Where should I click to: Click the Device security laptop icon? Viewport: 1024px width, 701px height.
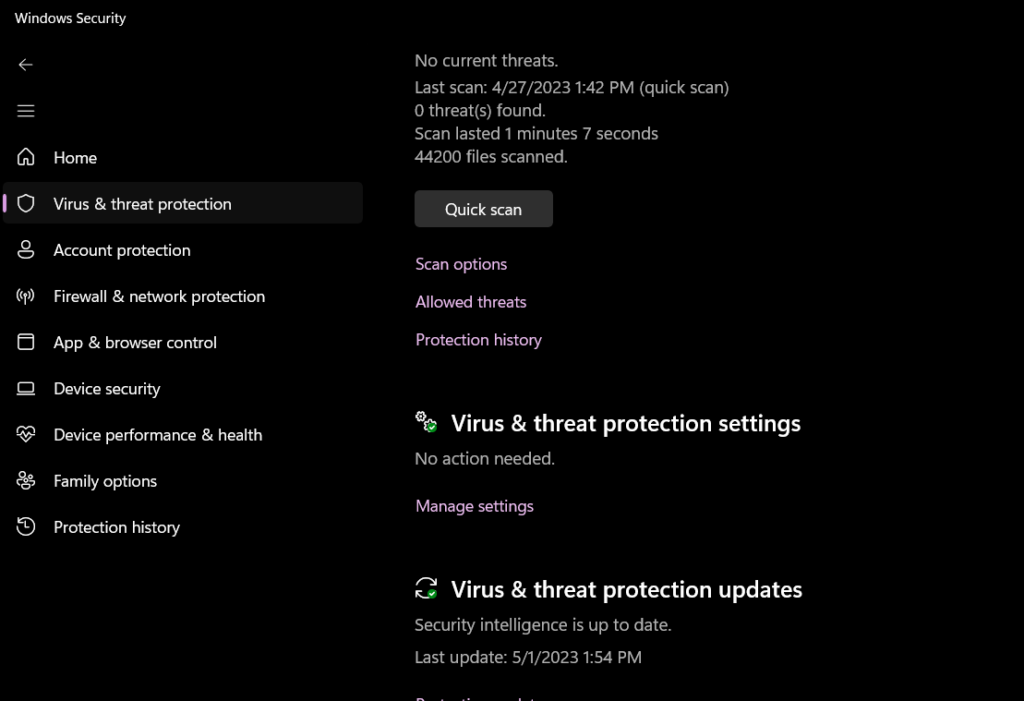(x=26, y=389)
